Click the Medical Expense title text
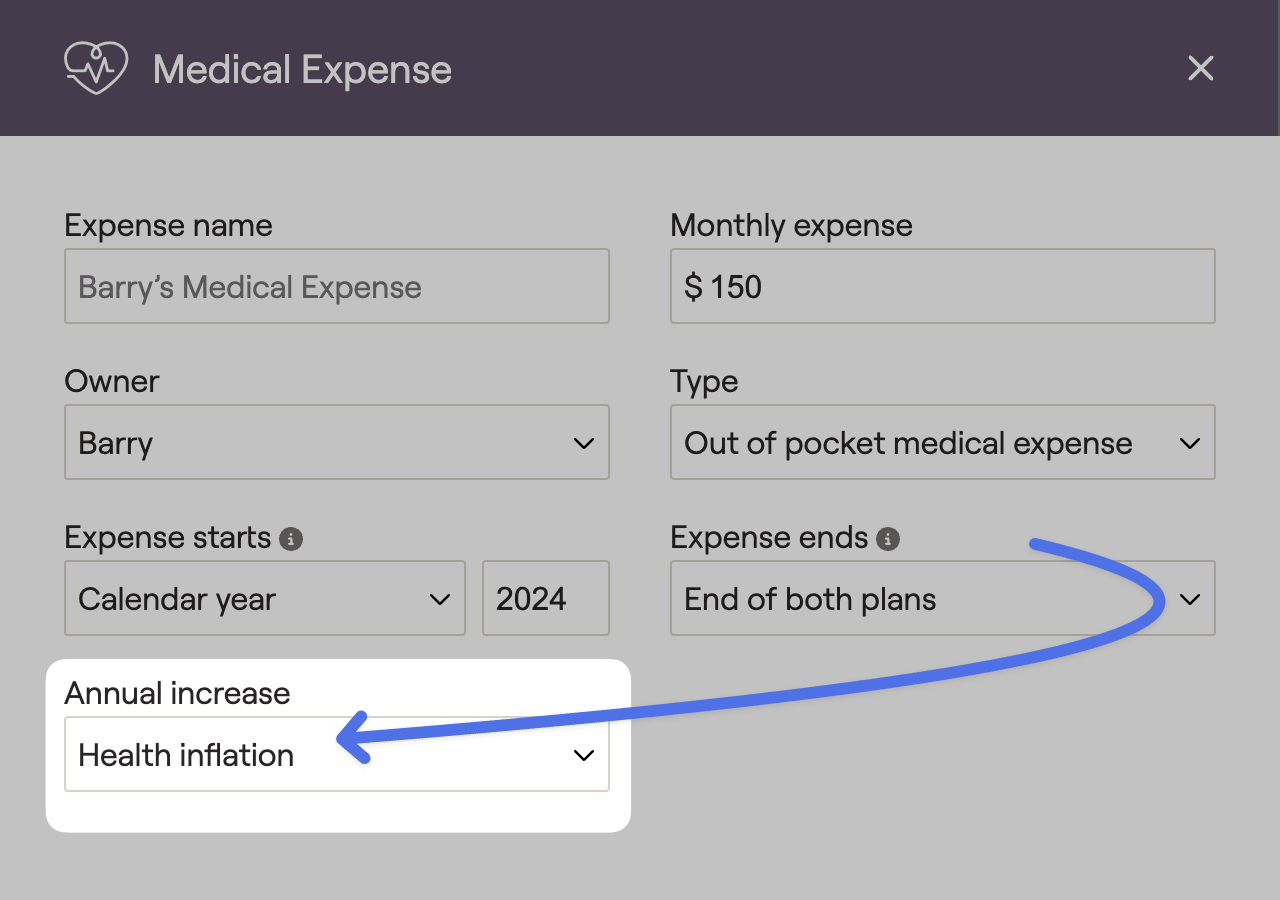1280x900 pixels. click(302, 70)
